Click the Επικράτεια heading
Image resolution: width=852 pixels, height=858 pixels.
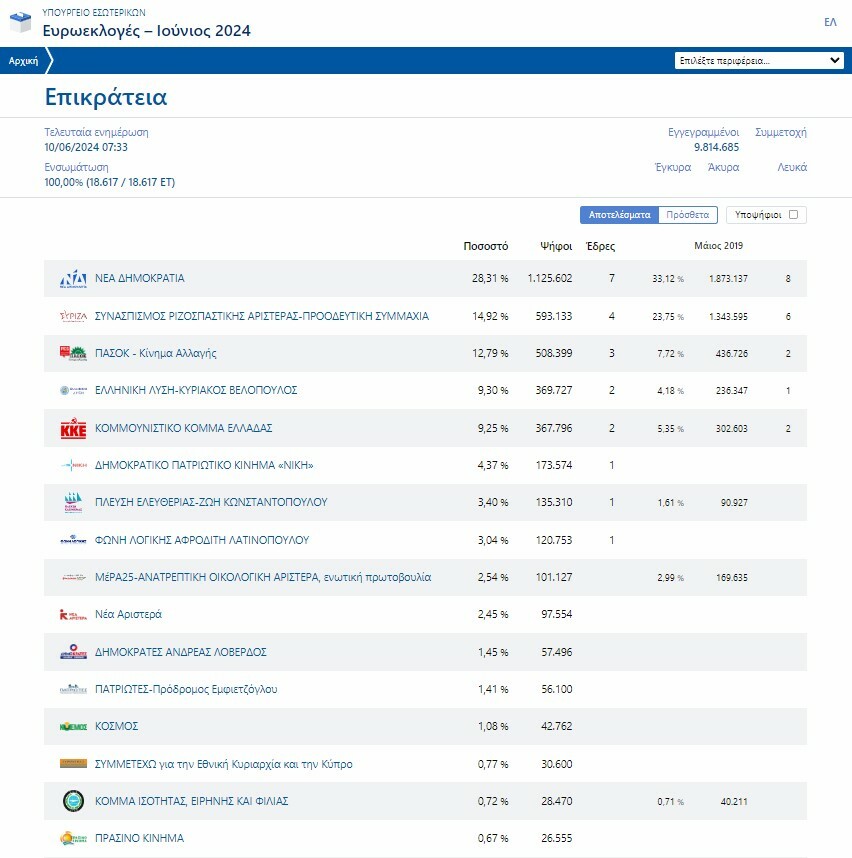(x=106, y=97)
